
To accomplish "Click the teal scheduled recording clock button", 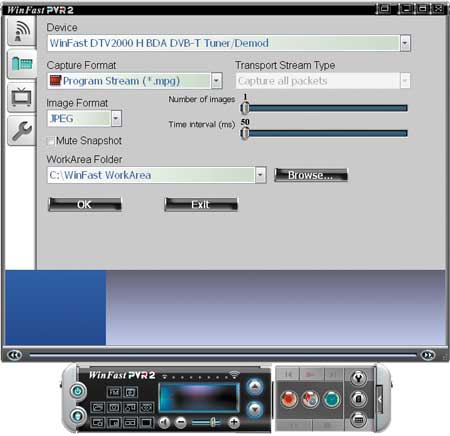I will coord(332,399).
